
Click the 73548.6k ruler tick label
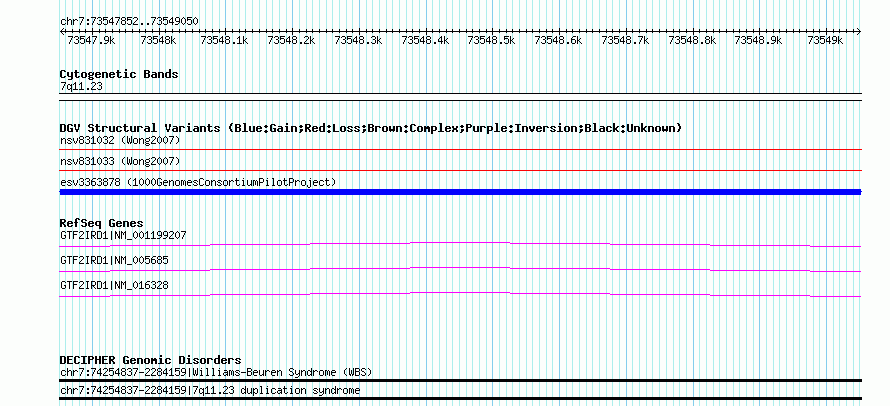click(559, 40)
